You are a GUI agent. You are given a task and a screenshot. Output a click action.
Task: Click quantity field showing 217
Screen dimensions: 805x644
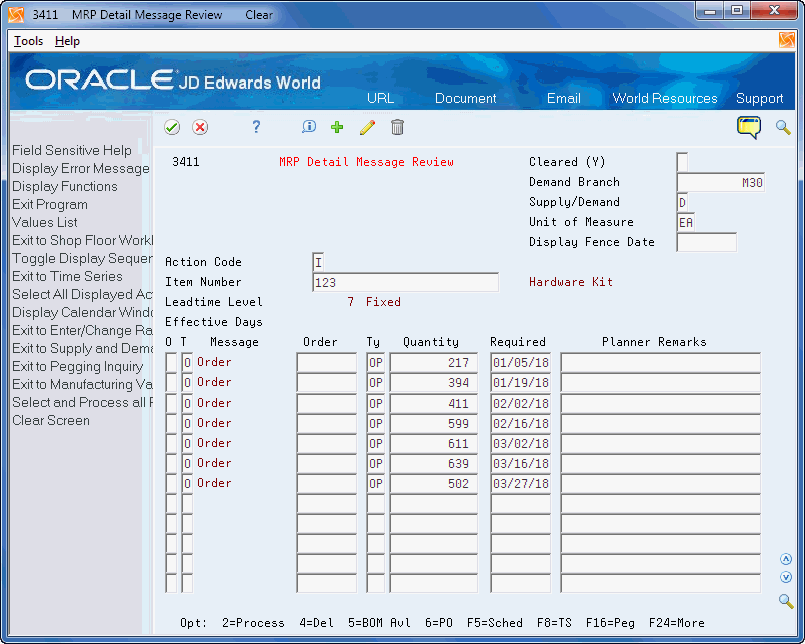(434, 363)
